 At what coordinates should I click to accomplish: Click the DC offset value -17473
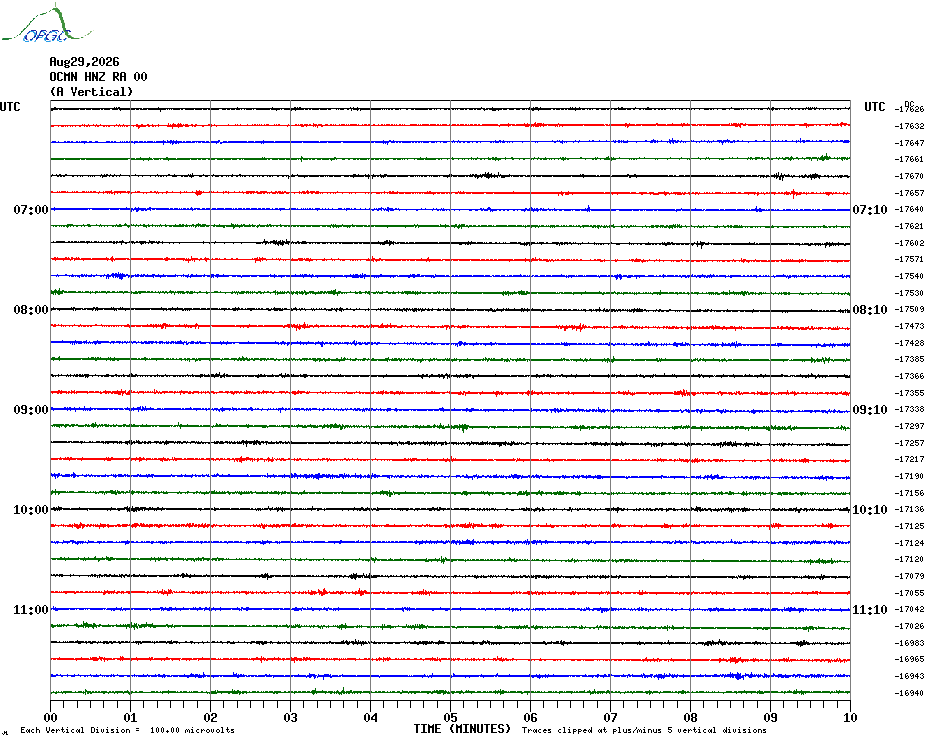tap(910, 326)
